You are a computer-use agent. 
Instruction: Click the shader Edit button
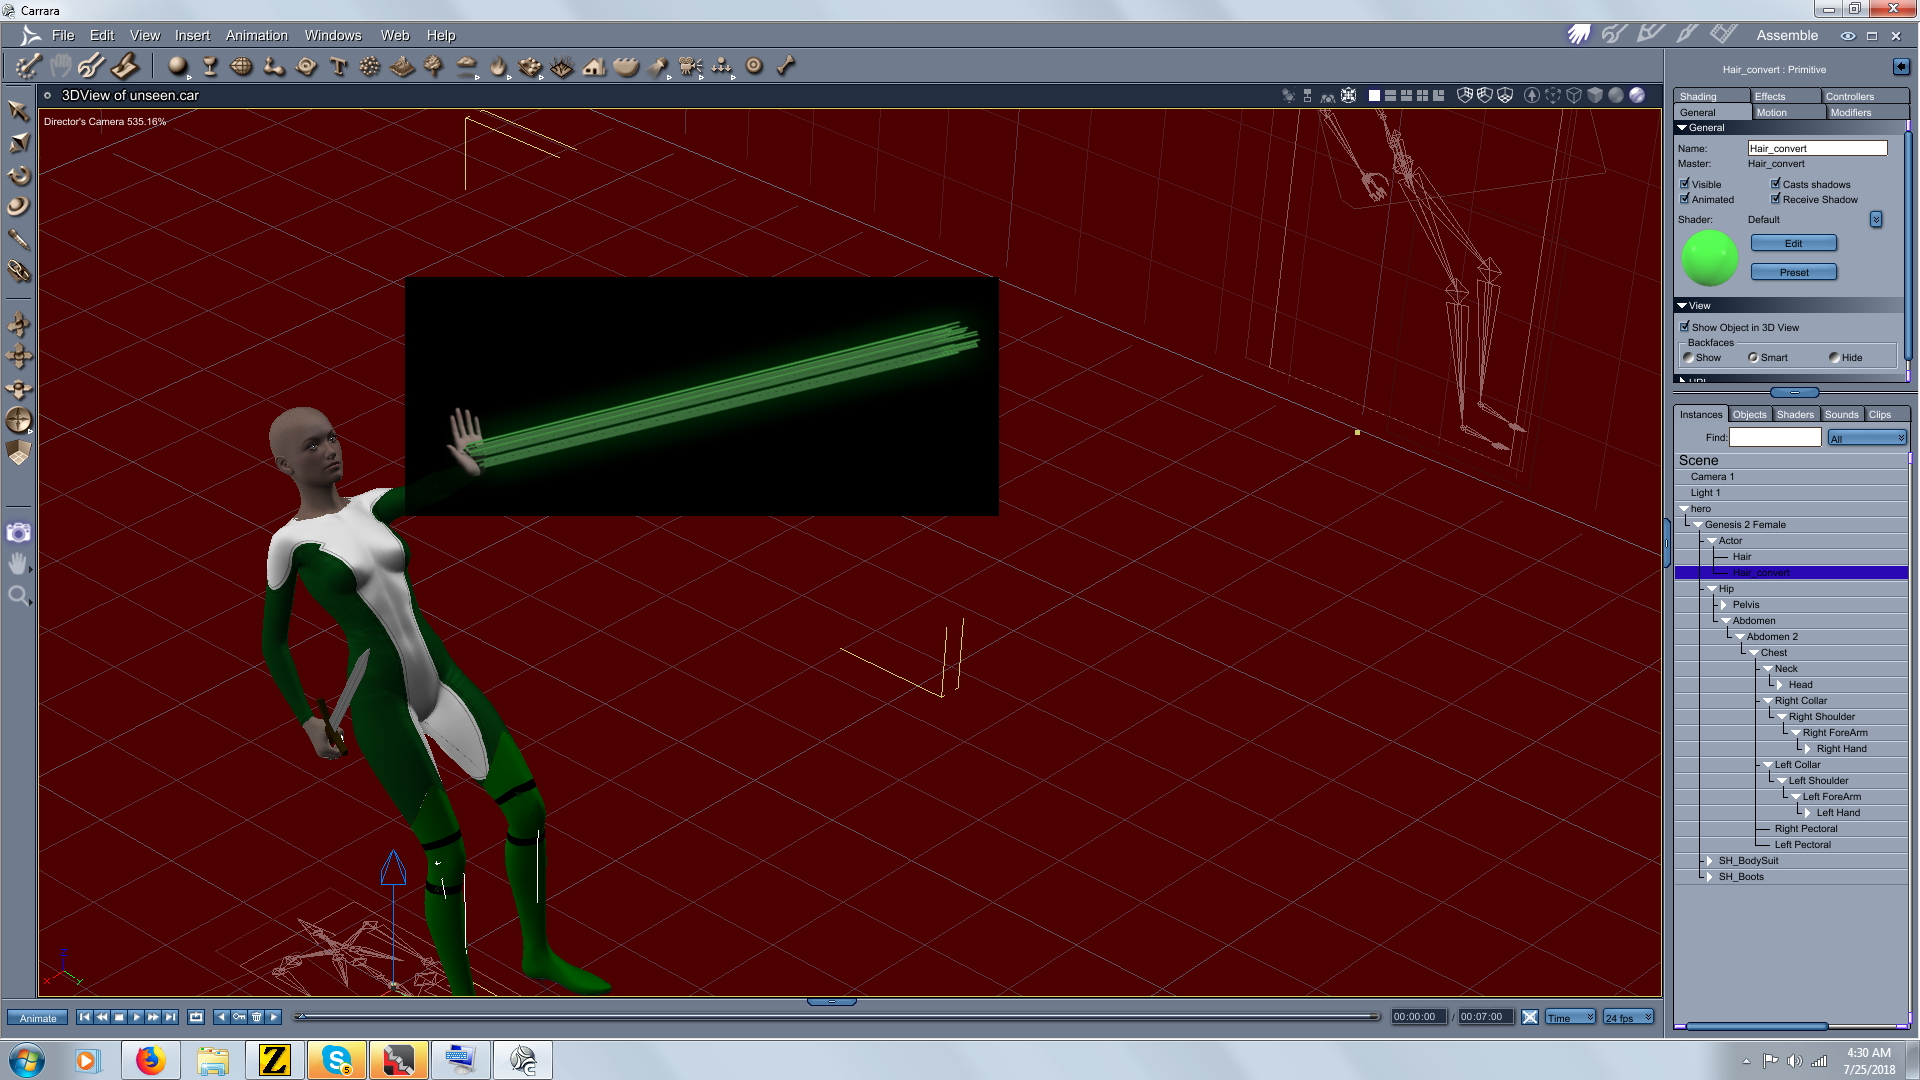click(x=1793, y=243)
